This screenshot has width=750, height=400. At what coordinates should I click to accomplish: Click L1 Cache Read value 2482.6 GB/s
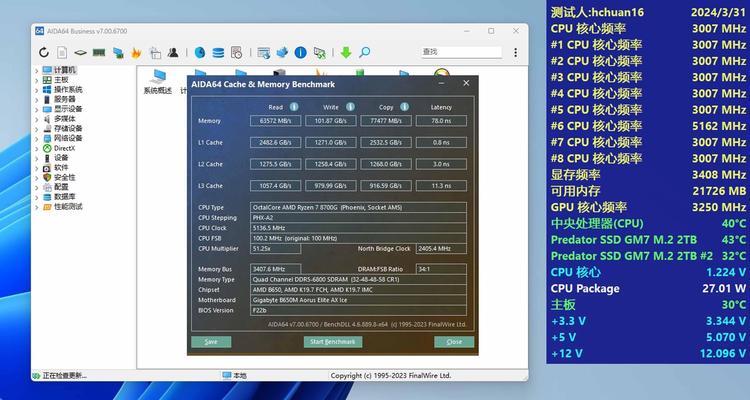[276, 142]
